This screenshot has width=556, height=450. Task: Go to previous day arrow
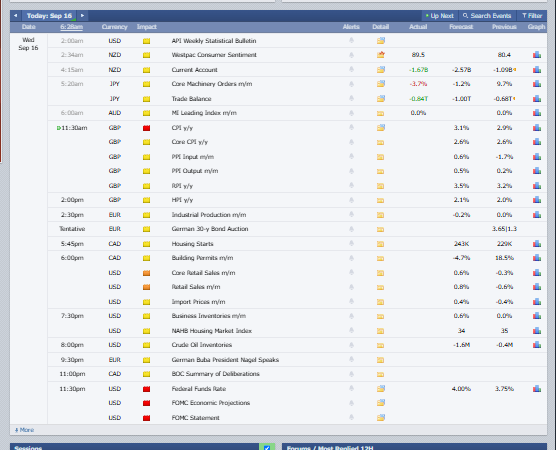tap(16, 16)
